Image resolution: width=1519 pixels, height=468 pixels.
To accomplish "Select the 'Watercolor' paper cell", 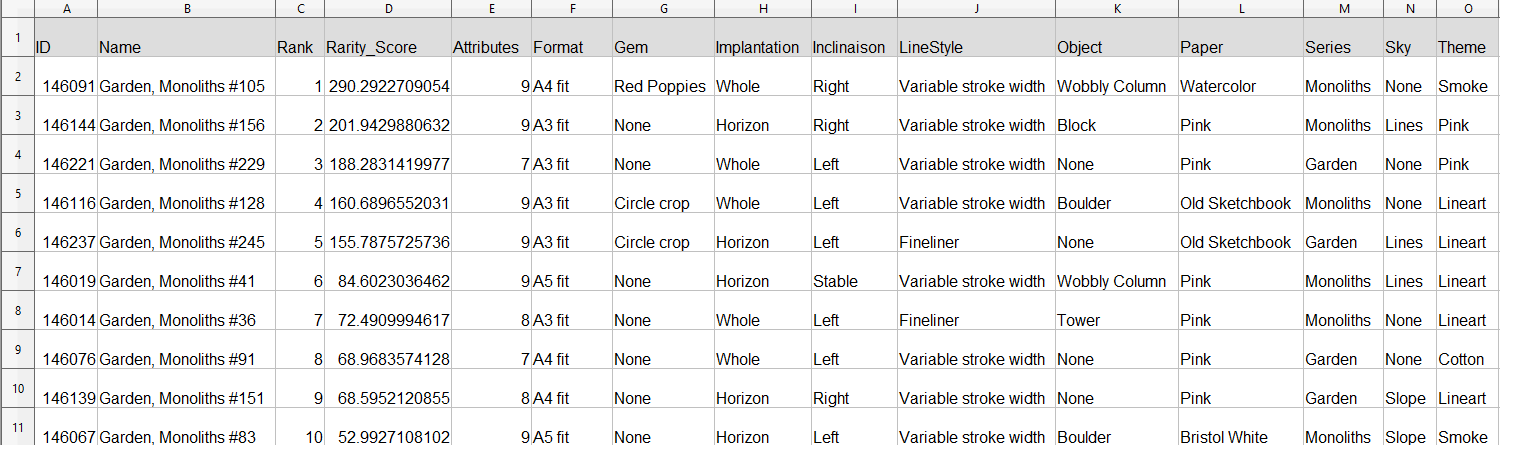I will [x=1240, y=86].
